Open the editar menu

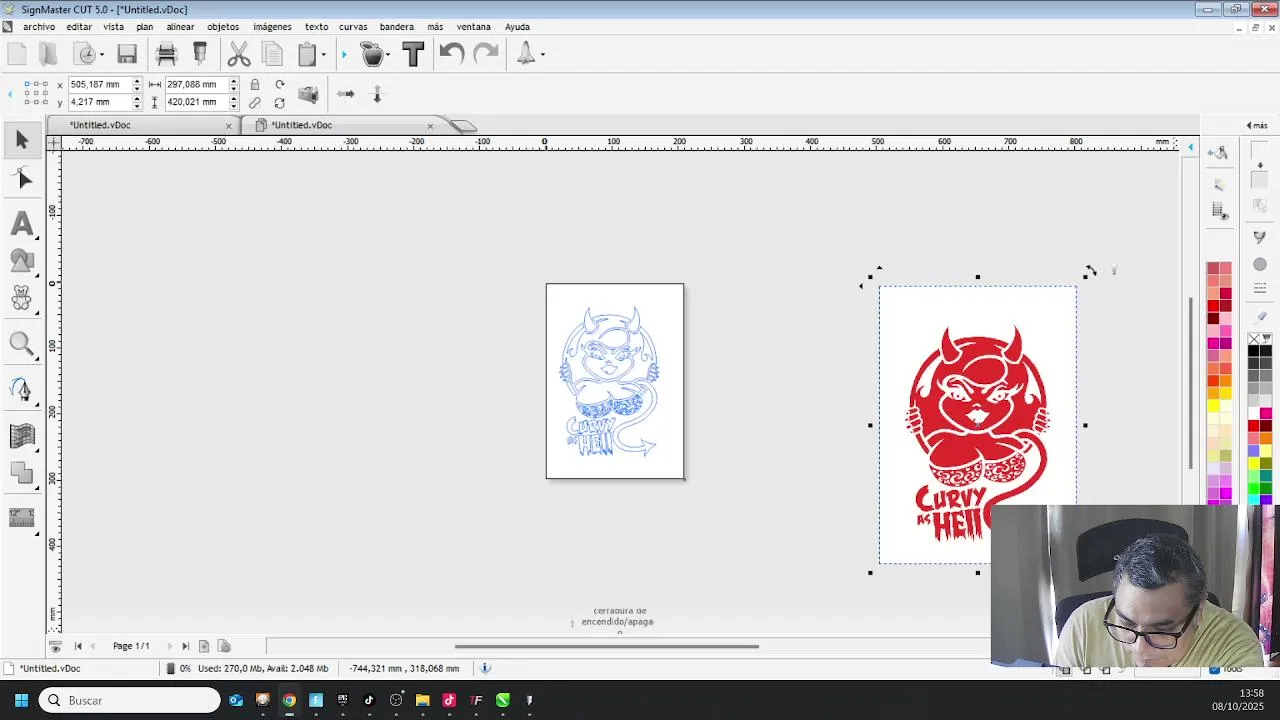click(79, 27)
